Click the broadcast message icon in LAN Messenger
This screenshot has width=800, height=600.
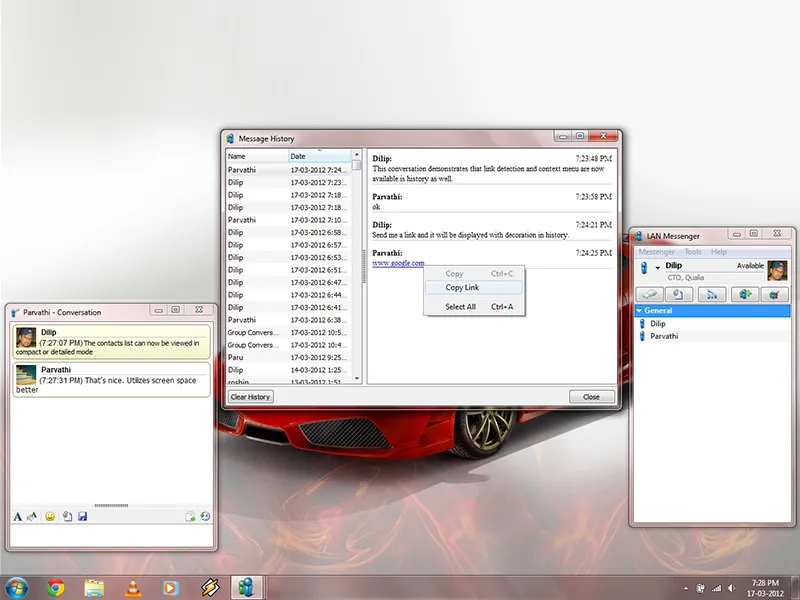(x=713, y=294)
